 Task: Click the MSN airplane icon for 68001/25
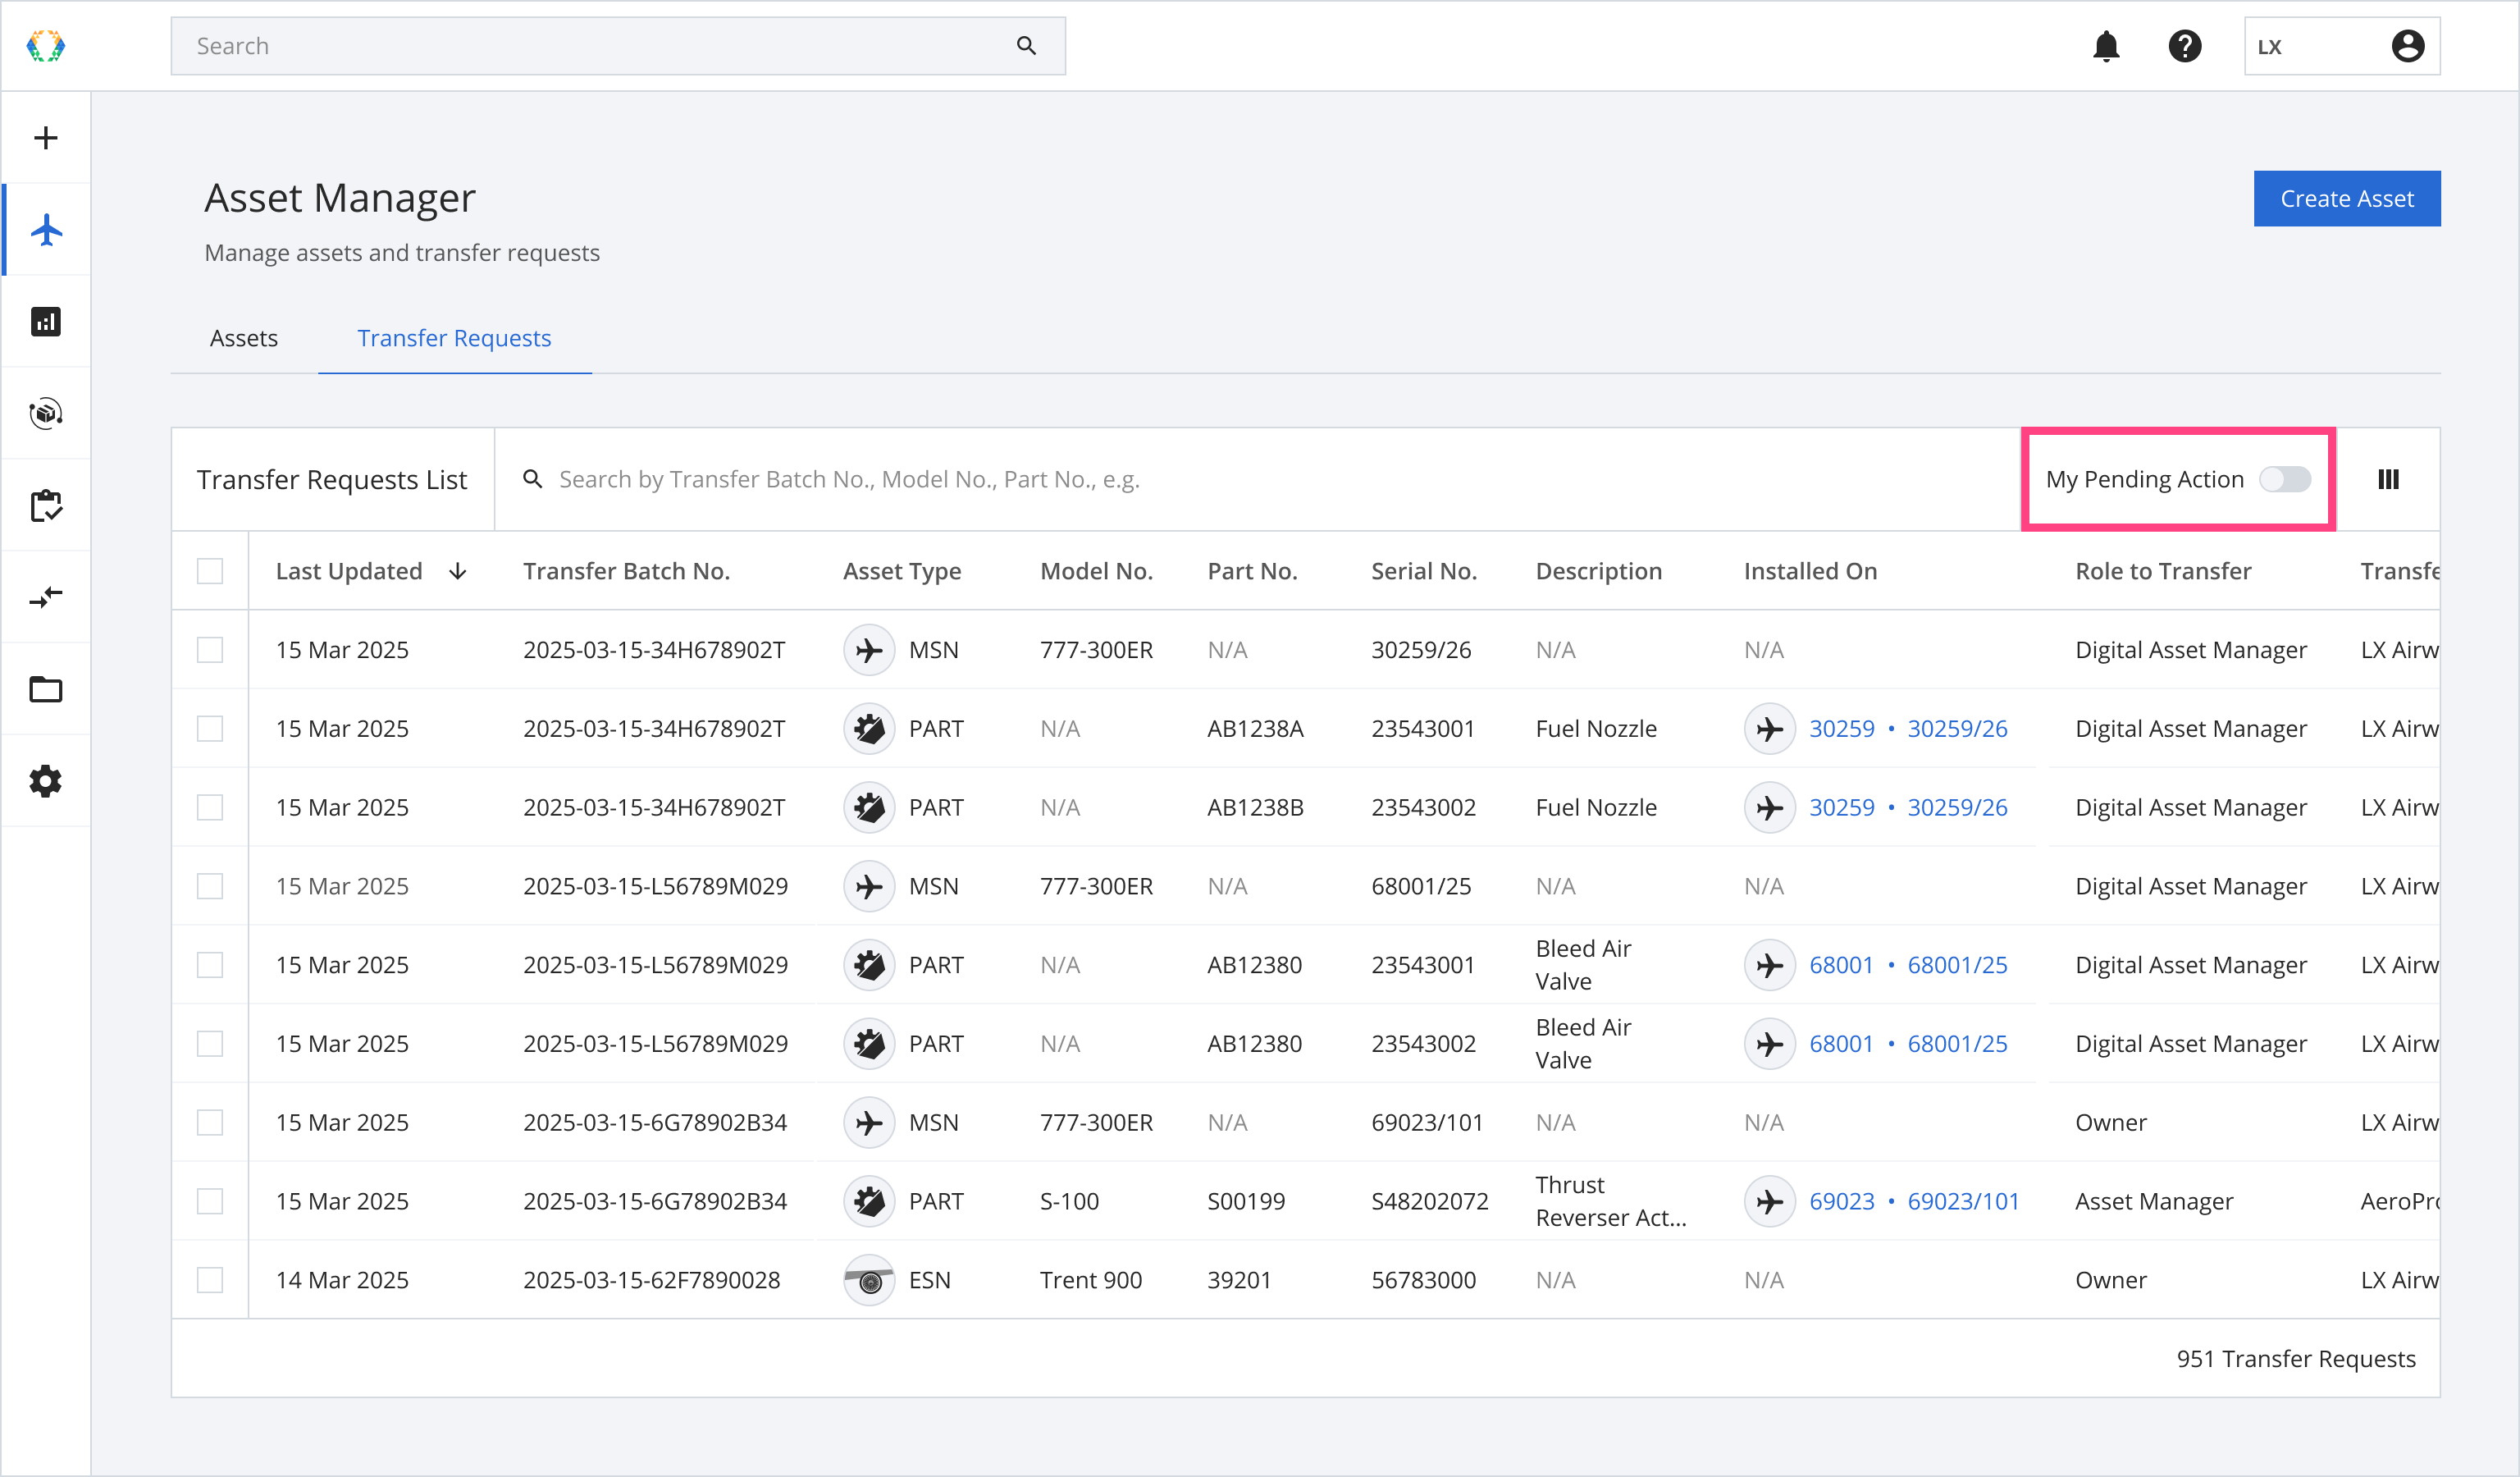point(869,886)
